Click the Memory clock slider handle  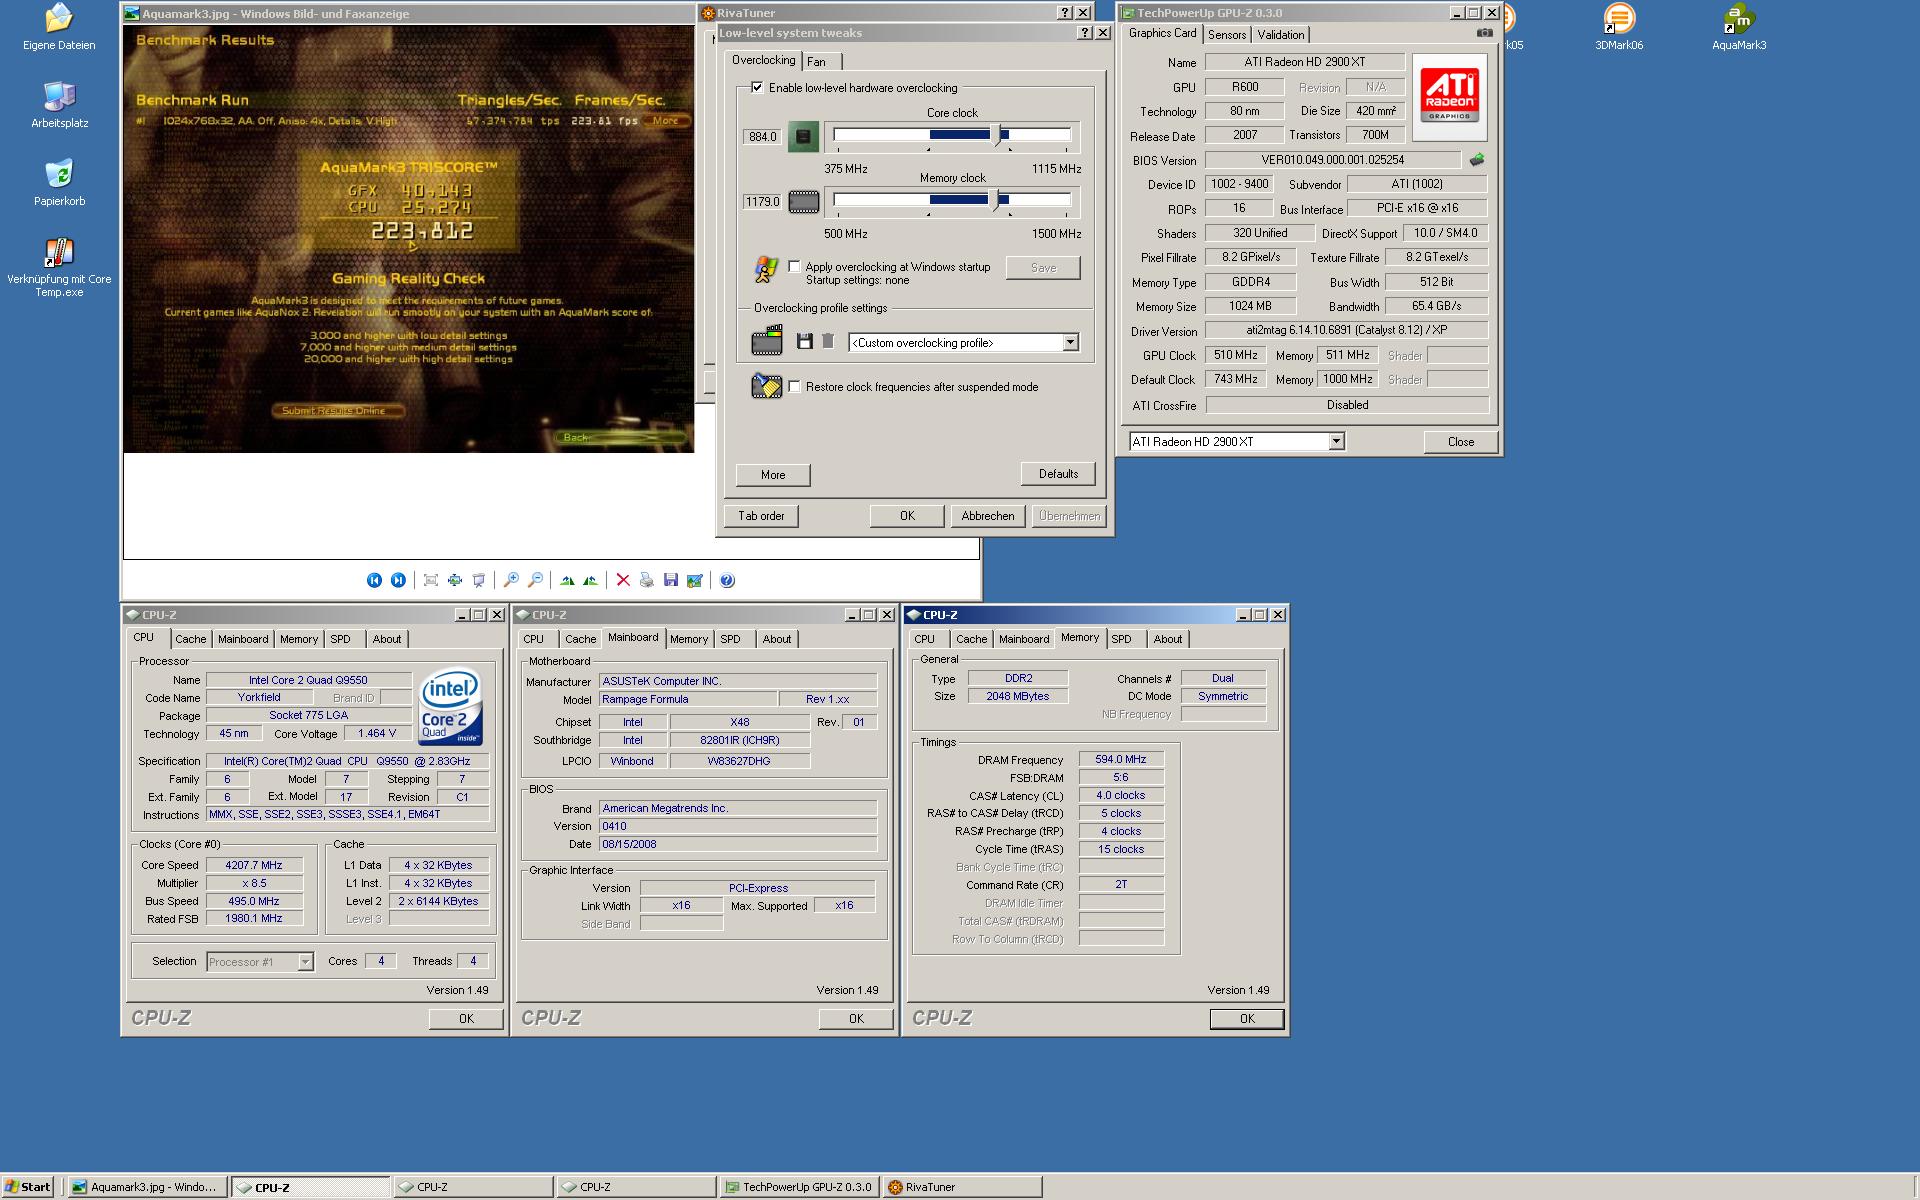(995, 200)
